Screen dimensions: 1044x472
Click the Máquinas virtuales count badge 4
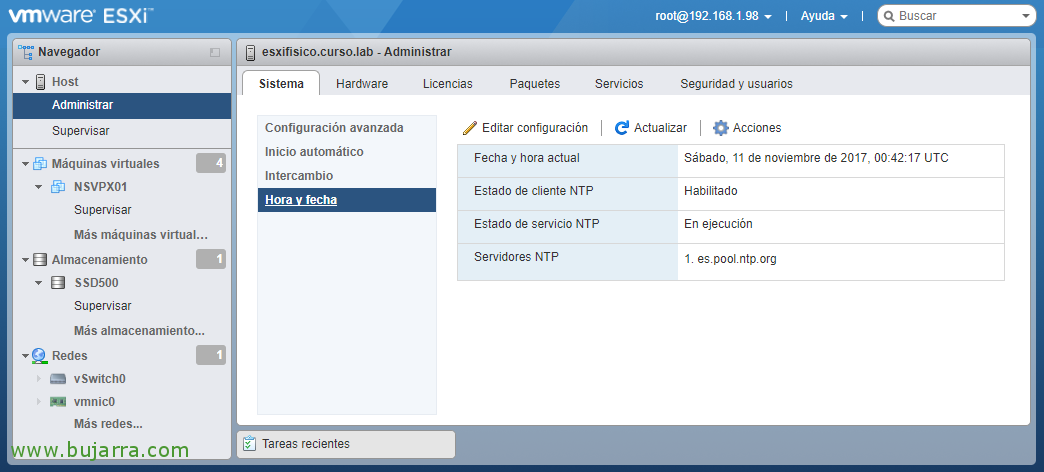point(211,163)
